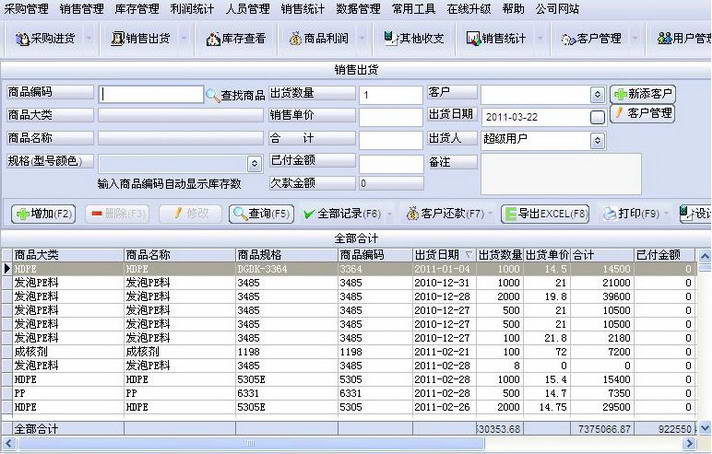Open the 常用工具 menu
712x454 pixels.
(x=414, y=9)
